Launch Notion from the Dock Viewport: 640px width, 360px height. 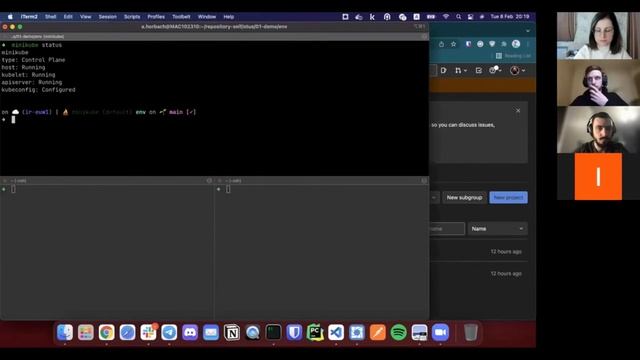click(232, 333)
